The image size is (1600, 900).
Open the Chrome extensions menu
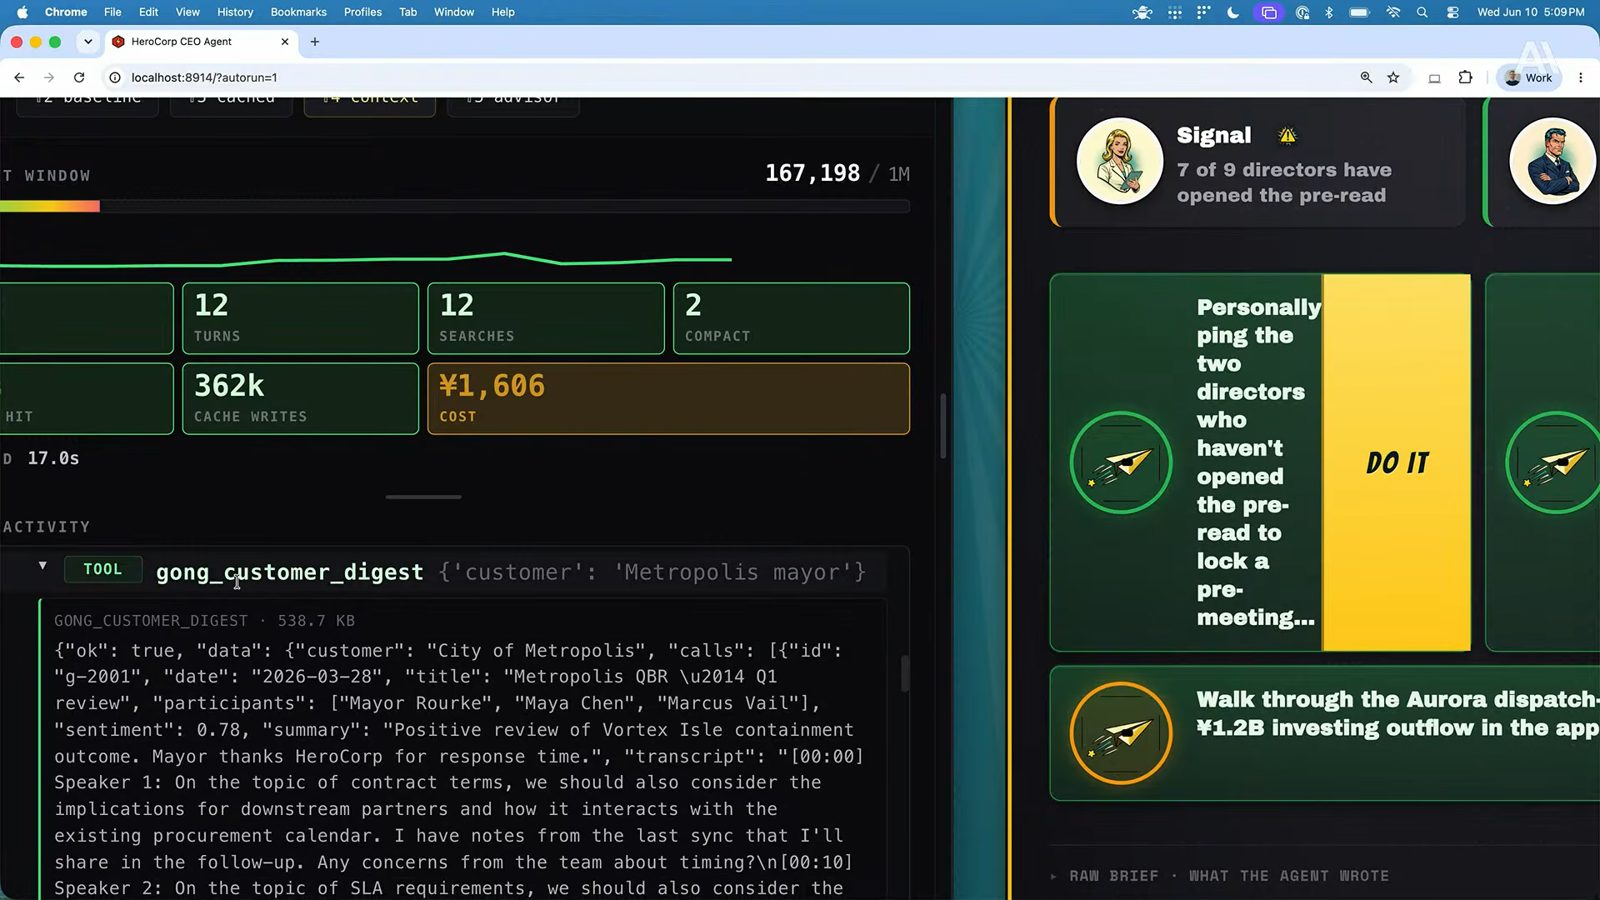click(1465, 77)
